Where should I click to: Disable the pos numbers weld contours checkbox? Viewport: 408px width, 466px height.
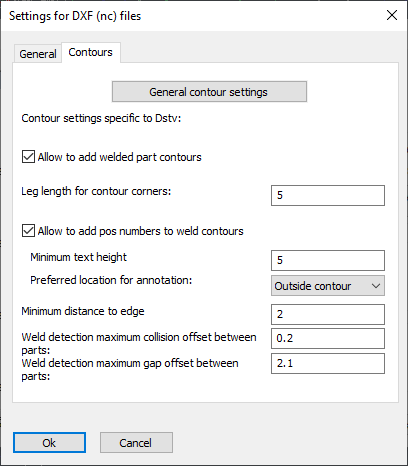tap(28, 231)
